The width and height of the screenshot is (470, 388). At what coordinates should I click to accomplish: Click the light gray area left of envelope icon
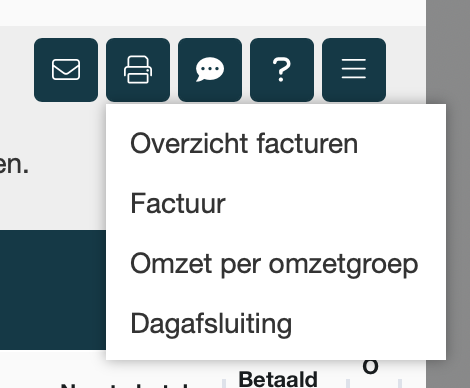[x=17, y=70]
